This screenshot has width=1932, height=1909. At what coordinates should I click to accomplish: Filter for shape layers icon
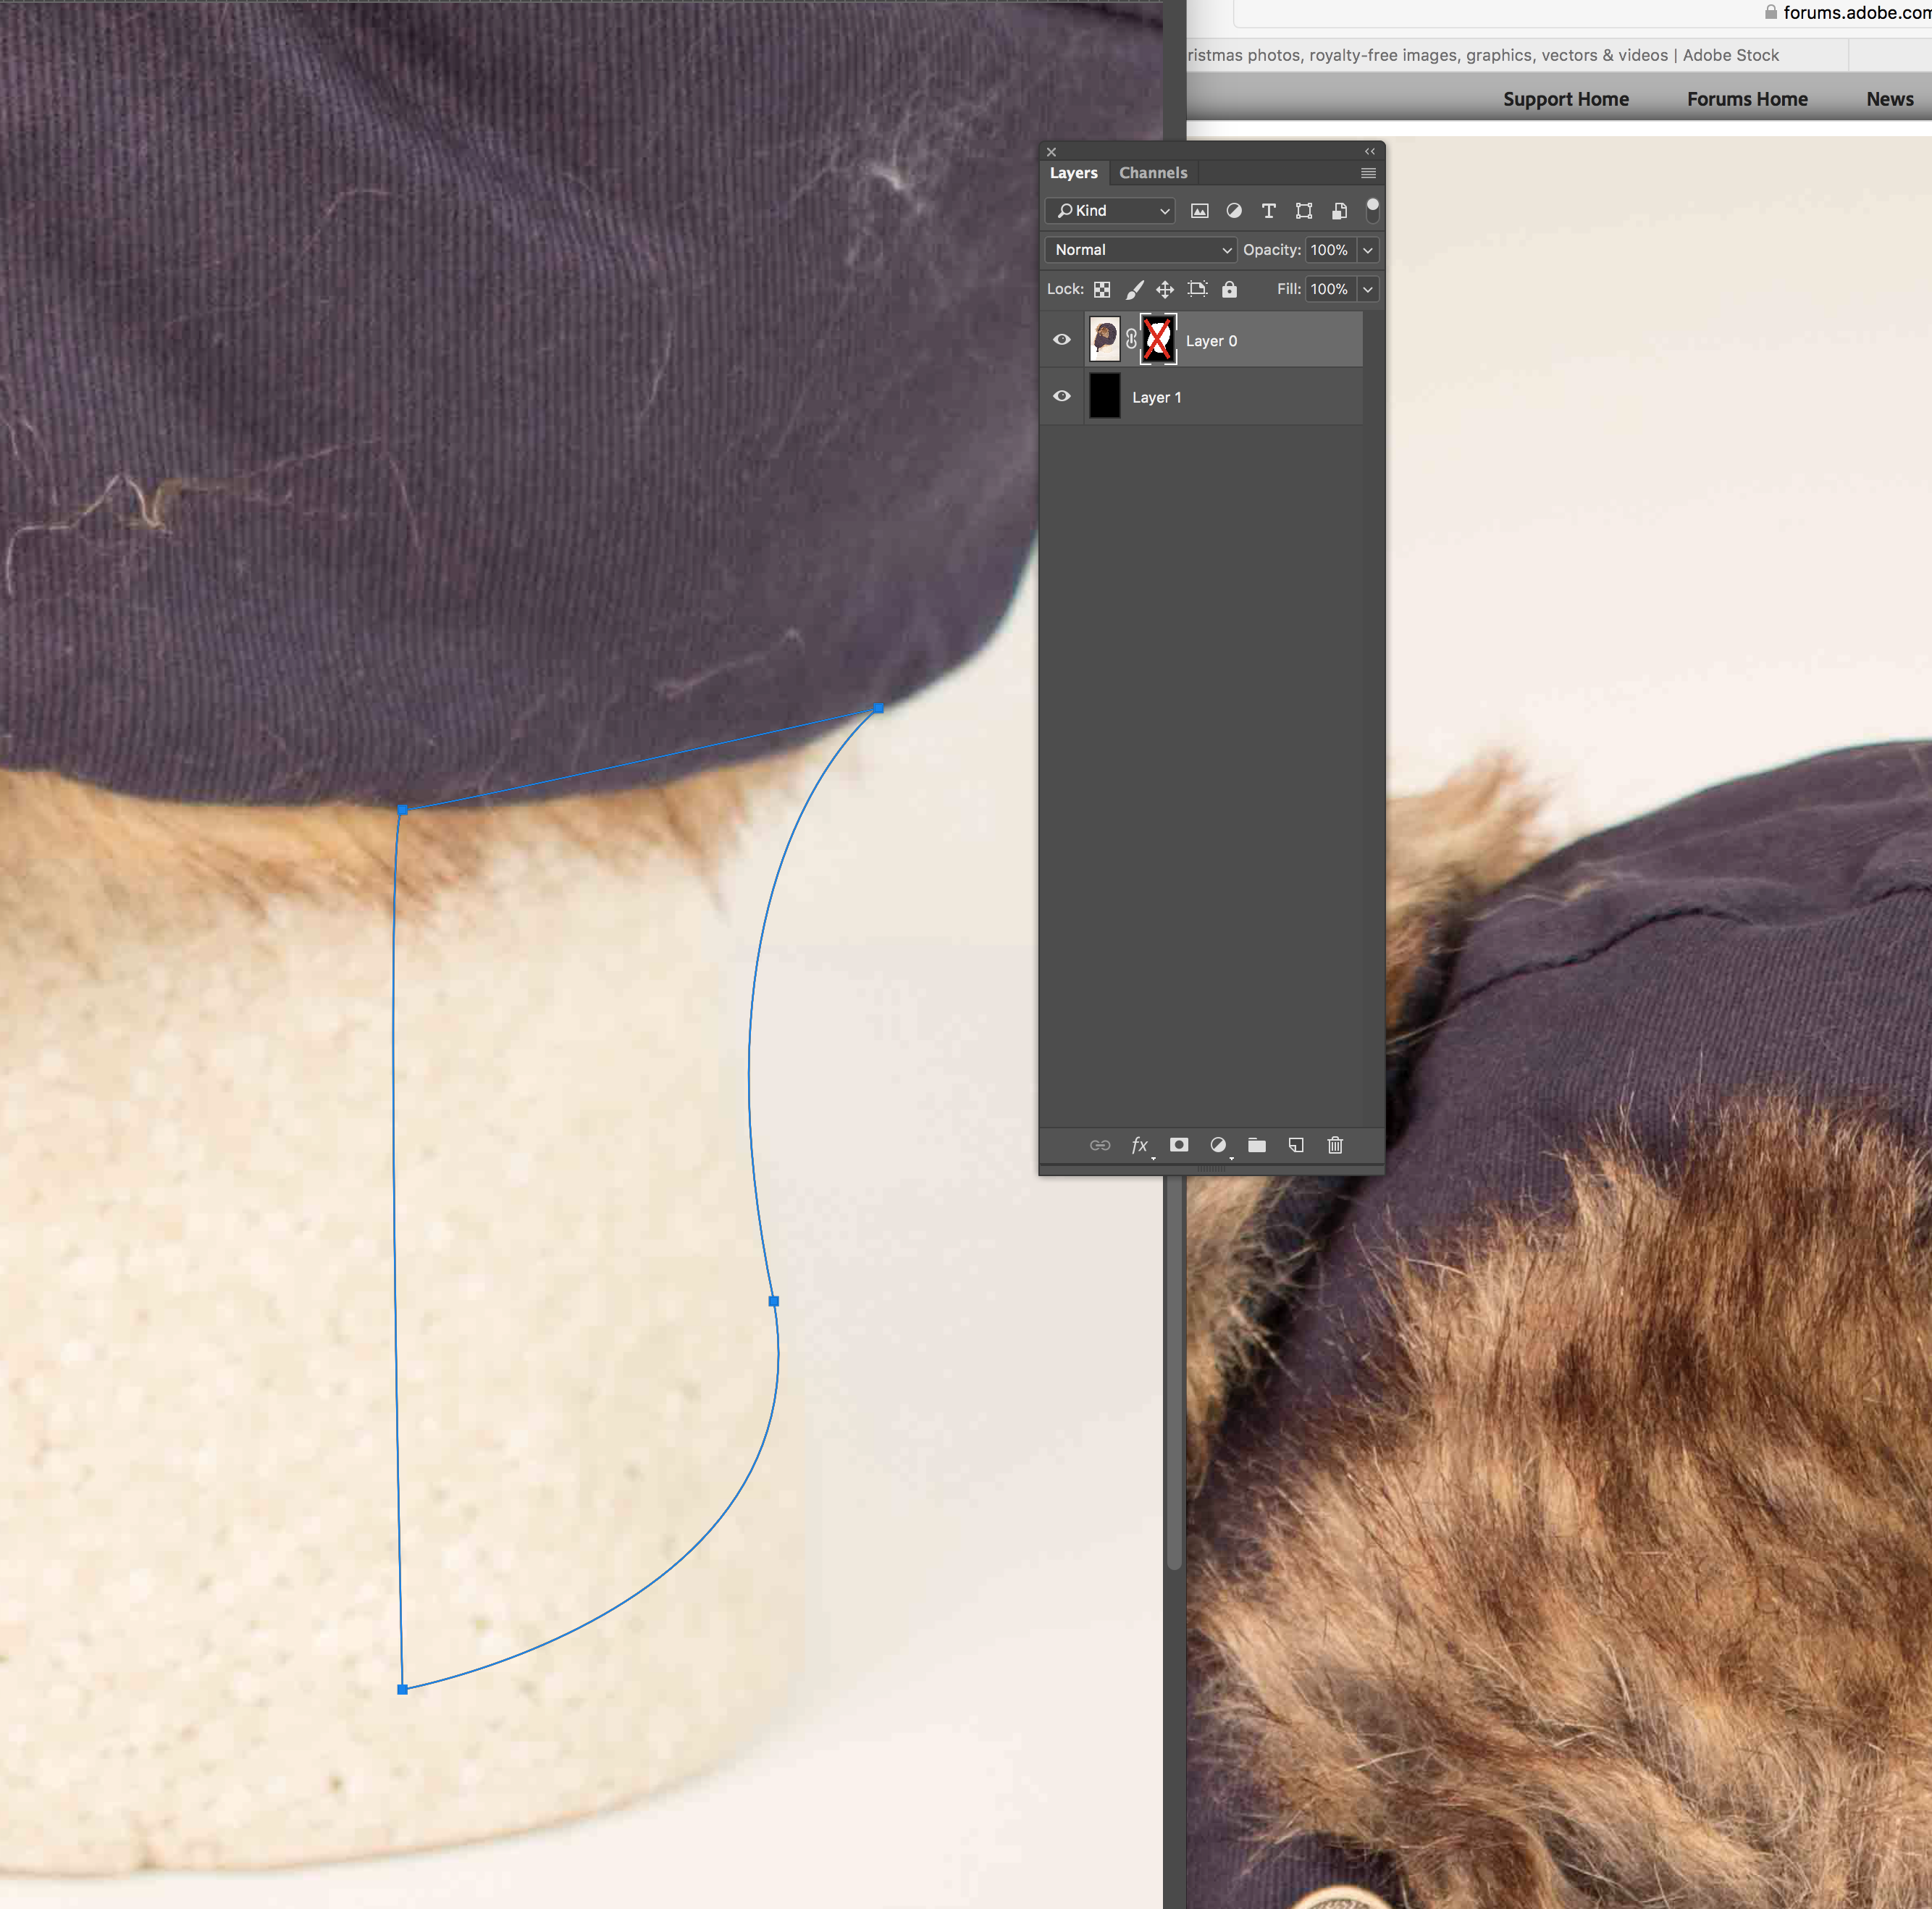[1303, 211]
